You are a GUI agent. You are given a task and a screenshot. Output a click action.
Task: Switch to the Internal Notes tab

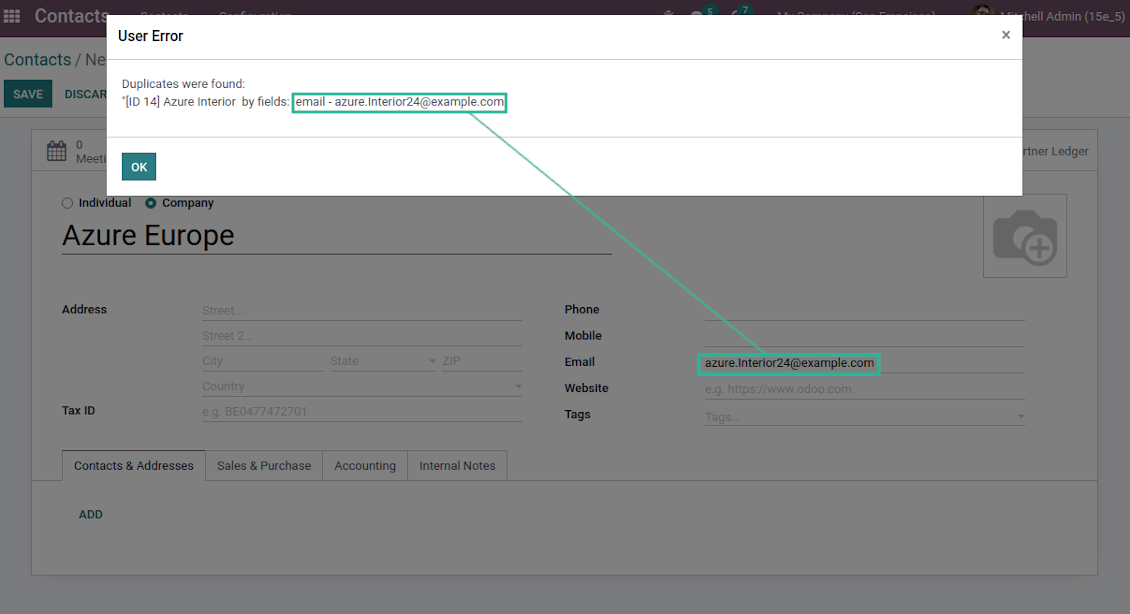click(x=457, y=466)
